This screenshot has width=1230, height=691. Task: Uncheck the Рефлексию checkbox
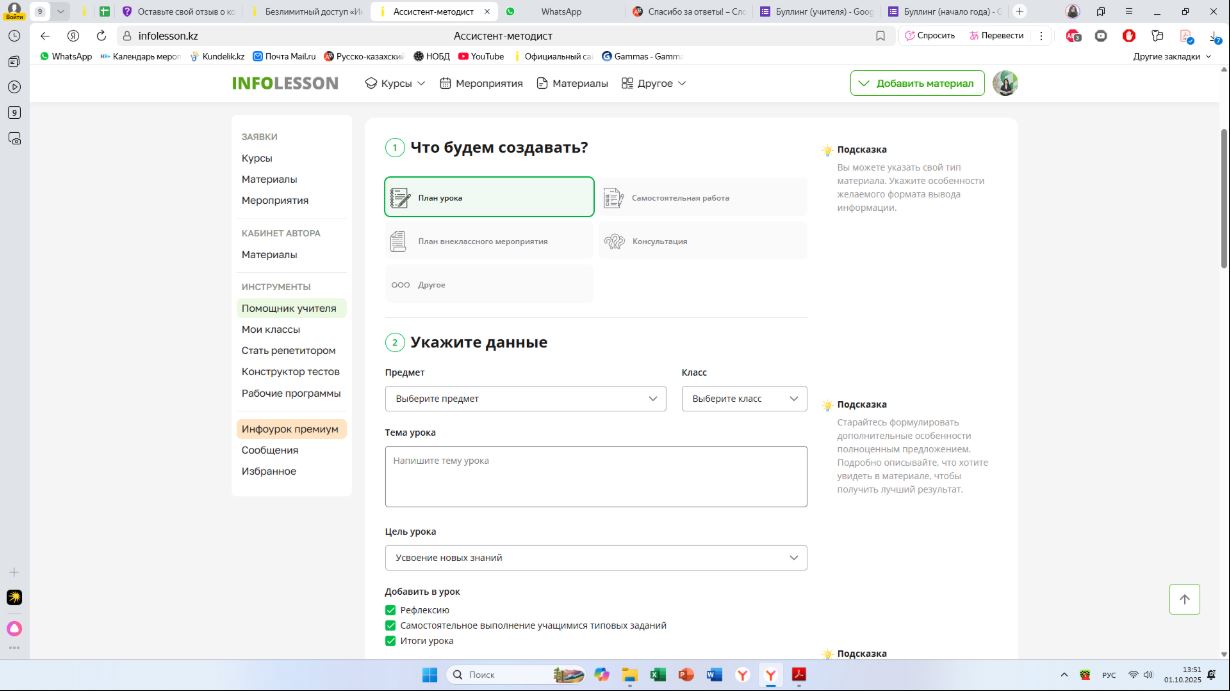[x=391, y=610]
